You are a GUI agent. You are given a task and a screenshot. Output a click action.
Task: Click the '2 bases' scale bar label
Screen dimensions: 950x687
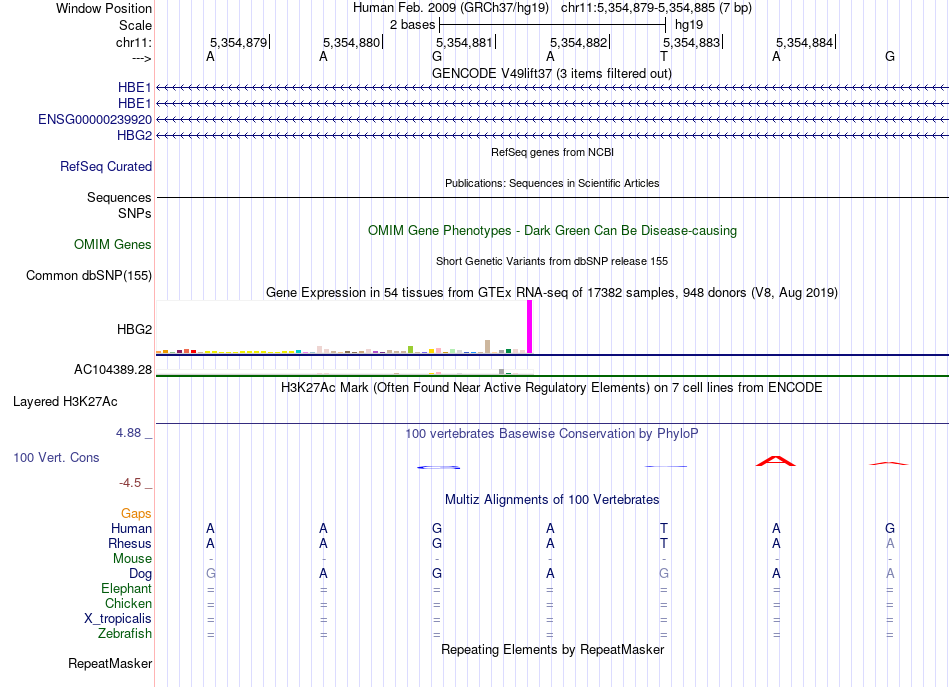pos(412,25)
